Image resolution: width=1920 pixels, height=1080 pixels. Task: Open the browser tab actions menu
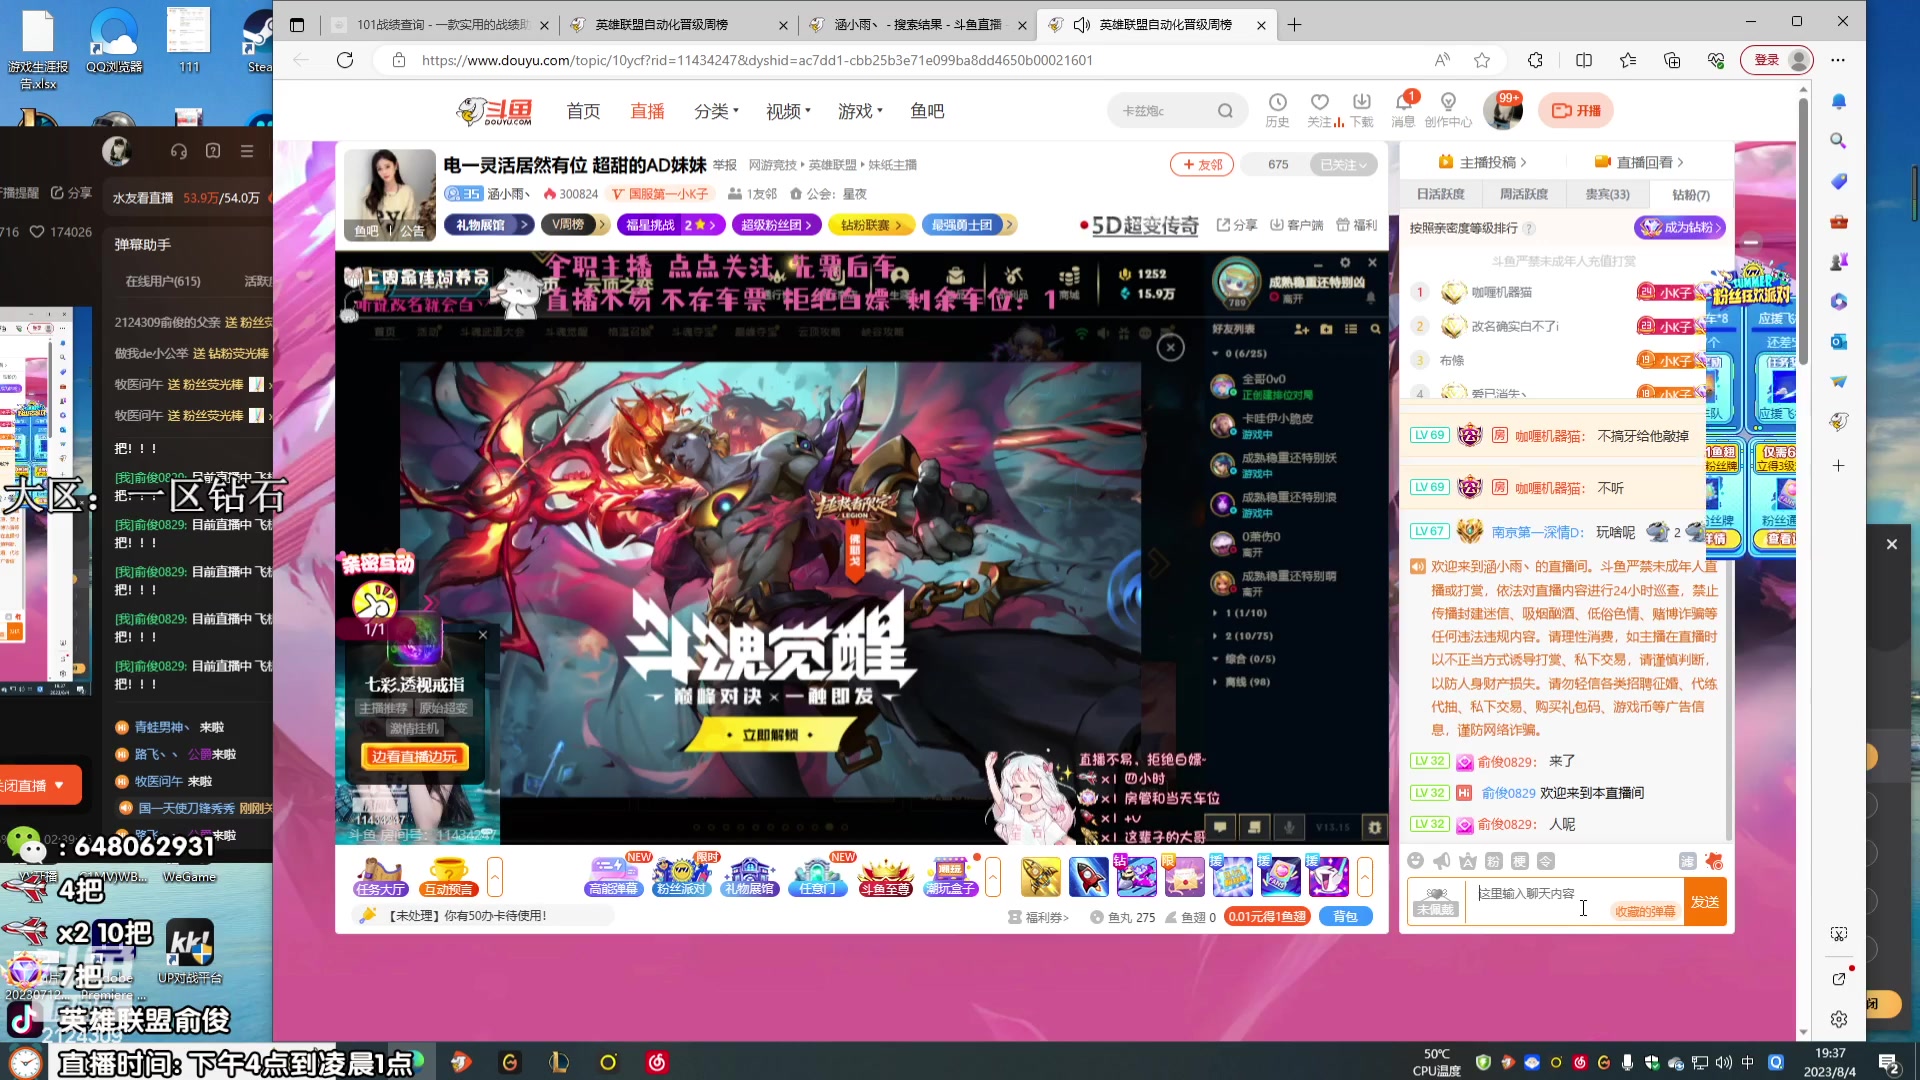click(x=297, y=24)
